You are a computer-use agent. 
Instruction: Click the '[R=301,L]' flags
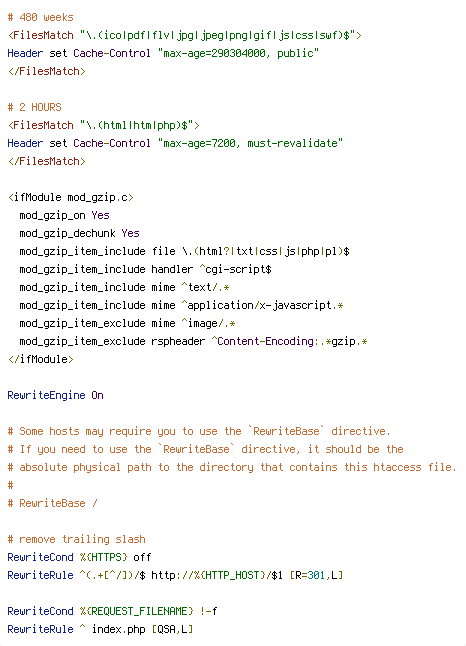tap(316, 575)
